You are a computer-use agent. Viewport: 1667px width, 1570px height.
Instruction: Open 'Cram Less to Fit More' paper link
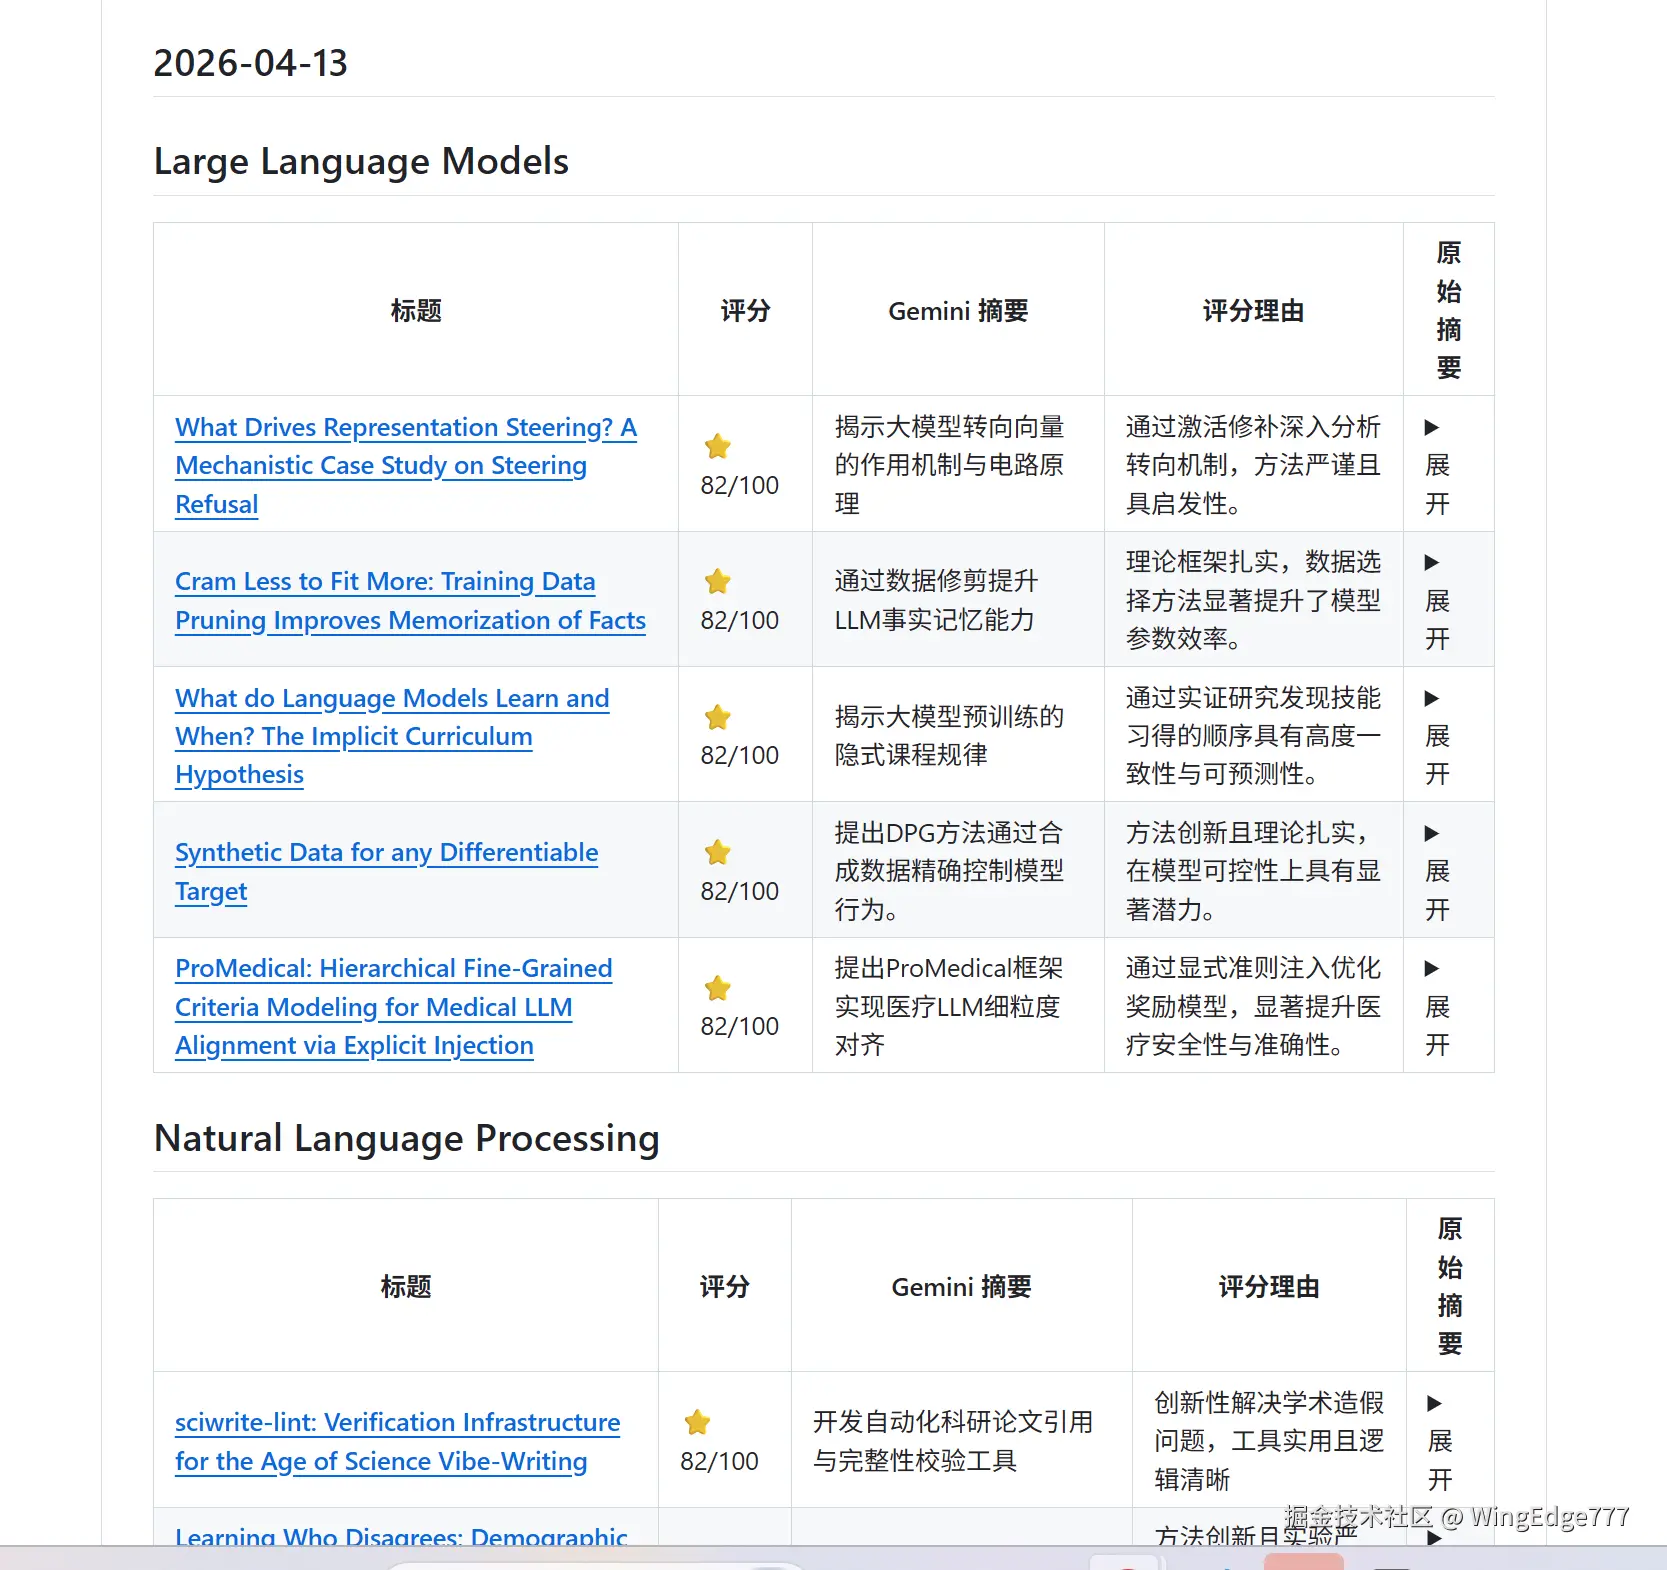coord(410,601)
